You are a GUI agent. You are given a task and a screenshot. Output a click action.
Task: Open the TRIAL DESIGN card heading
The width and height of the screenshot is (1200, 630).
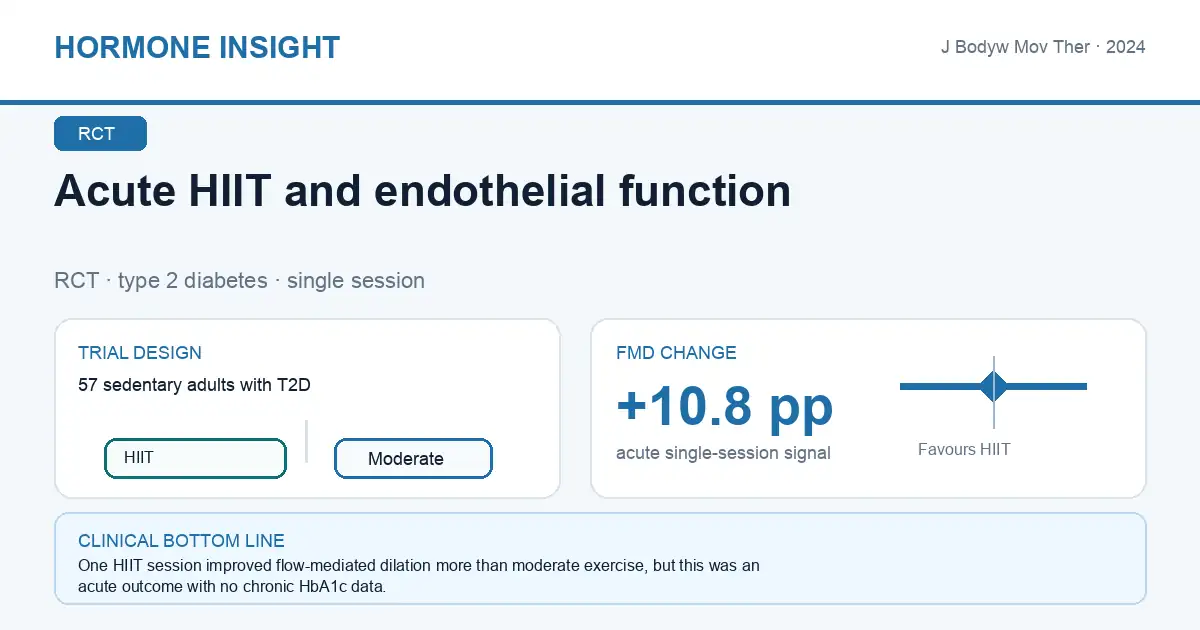140,353
